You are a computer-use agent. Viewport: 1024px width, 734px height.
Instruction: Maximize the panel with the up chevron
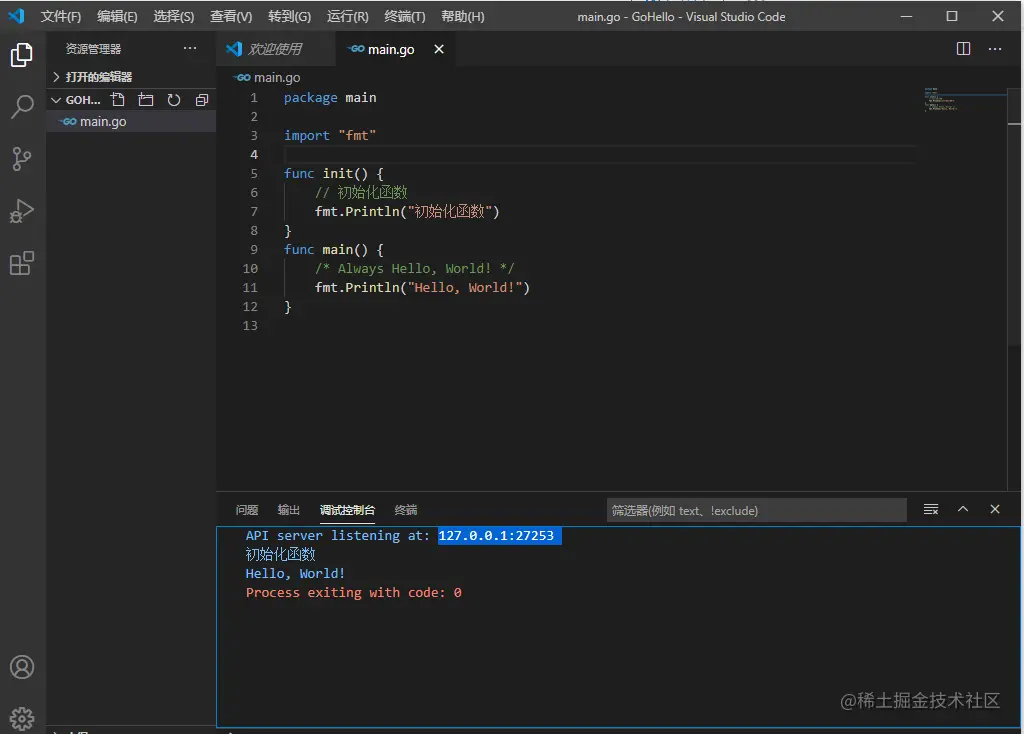pos(963,509)
